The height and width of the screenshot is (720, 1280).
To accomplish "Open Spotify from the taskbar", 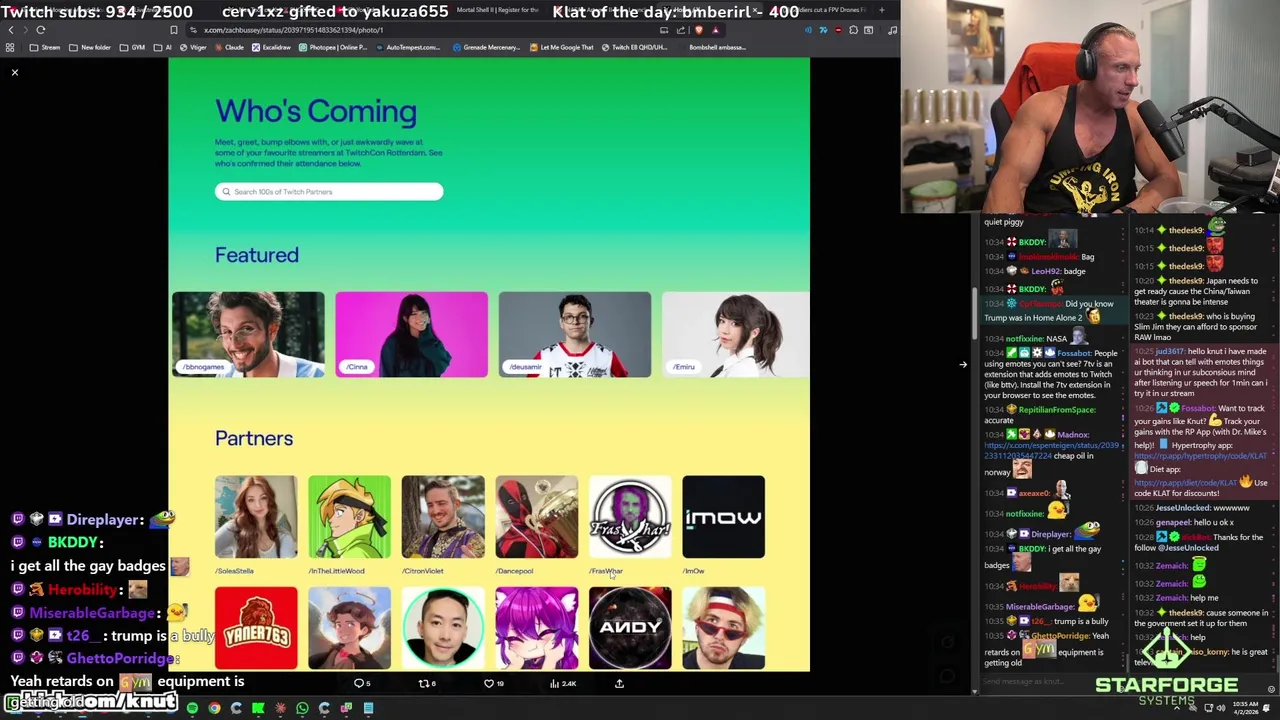I will click(x=192, y=708).
